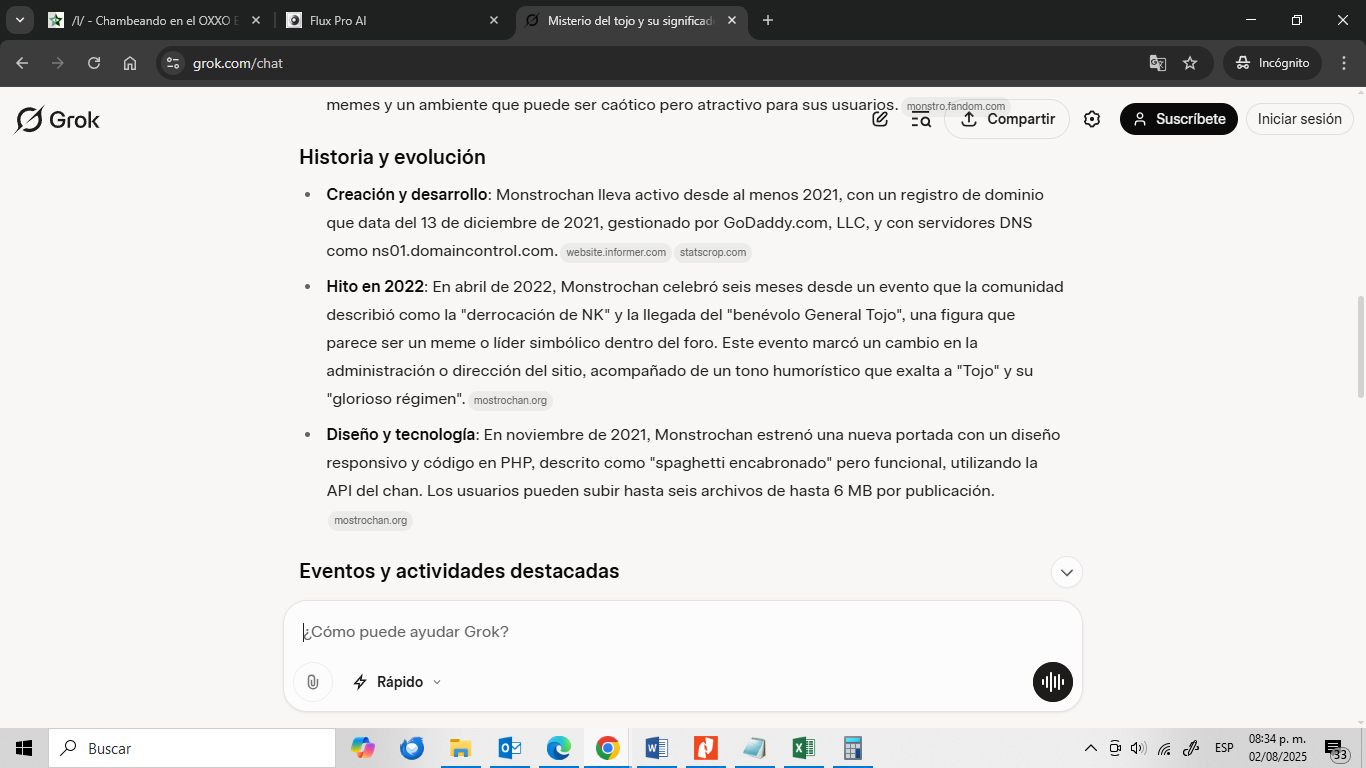Image resolution: width=1366 pixels, height=768 pixels.
Task: Click the scroll-to-bottom chevron button
Action: (x=1067, y=572)
